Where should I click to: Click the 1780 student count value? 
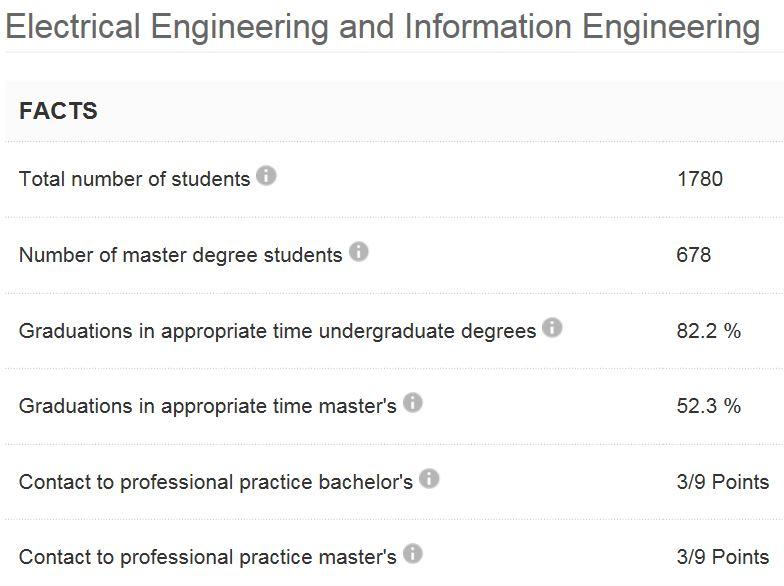(x=699, y=179)
